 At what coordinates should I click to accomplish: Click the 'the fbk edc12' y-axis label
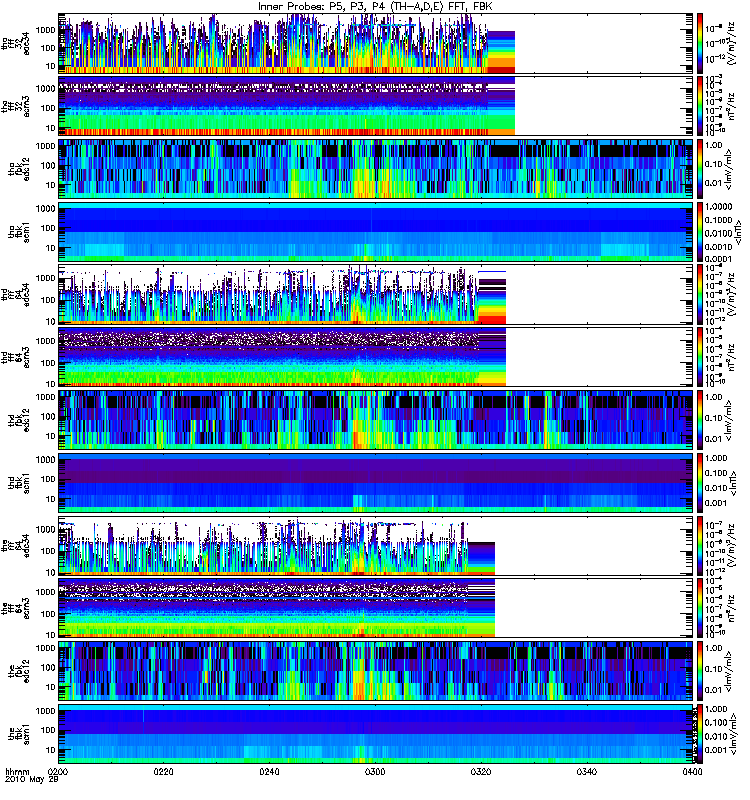click(19, 671)
